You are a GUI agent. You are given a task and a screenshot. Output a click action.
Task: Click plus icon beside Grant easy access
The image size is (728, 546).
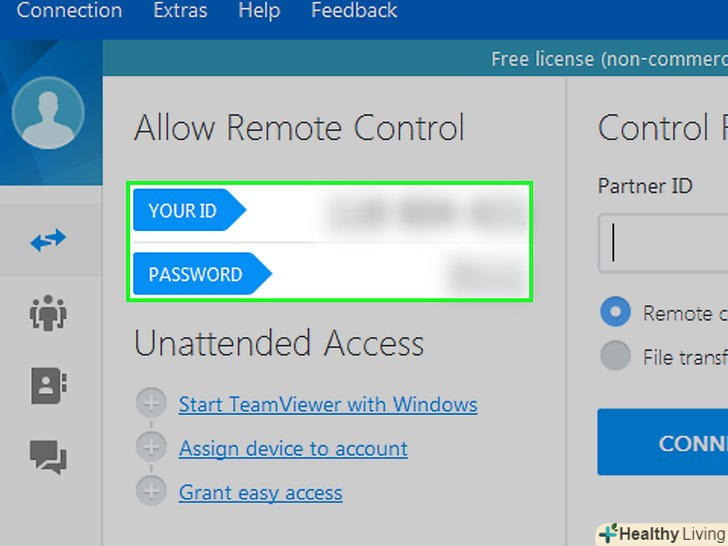click(x=151, y=491)
